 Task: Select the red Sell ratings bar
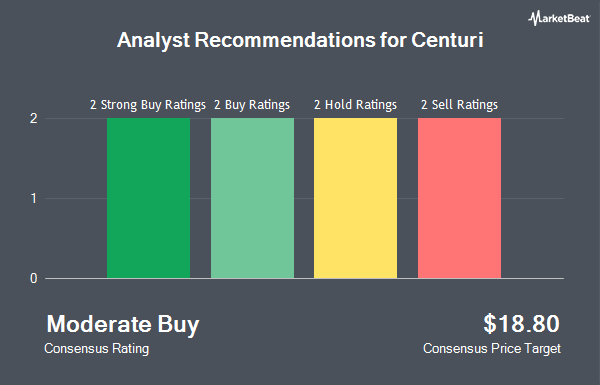pyautogui.click(x=460, y=198)
